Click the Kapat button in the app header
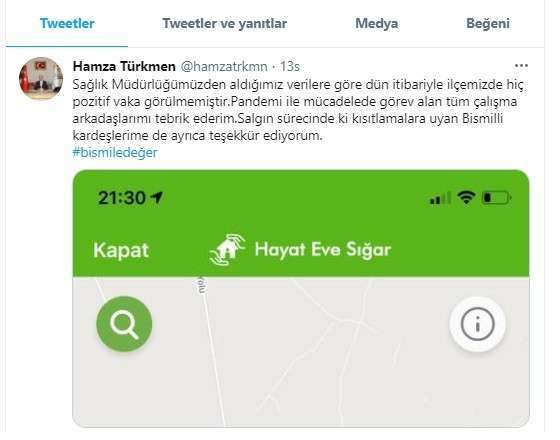Screen dimensions: 560x440 click(121, 250)
